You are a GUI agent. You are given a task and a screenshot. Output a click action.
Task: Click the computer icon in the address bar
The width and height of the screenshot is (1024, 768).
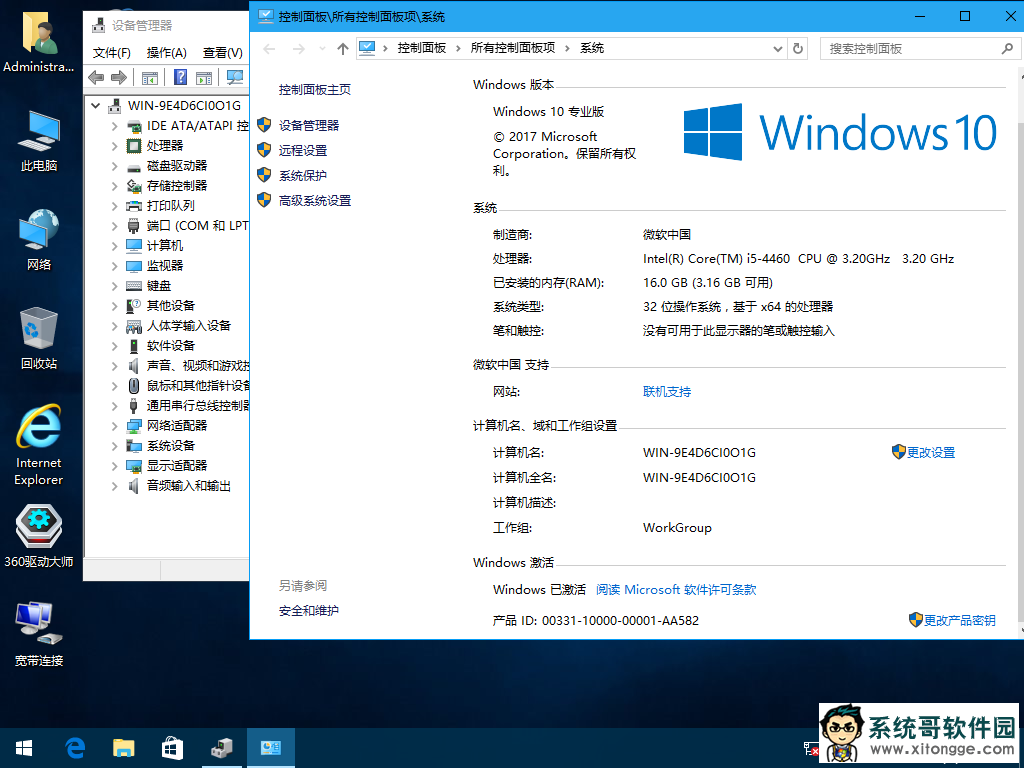point(367,48)
